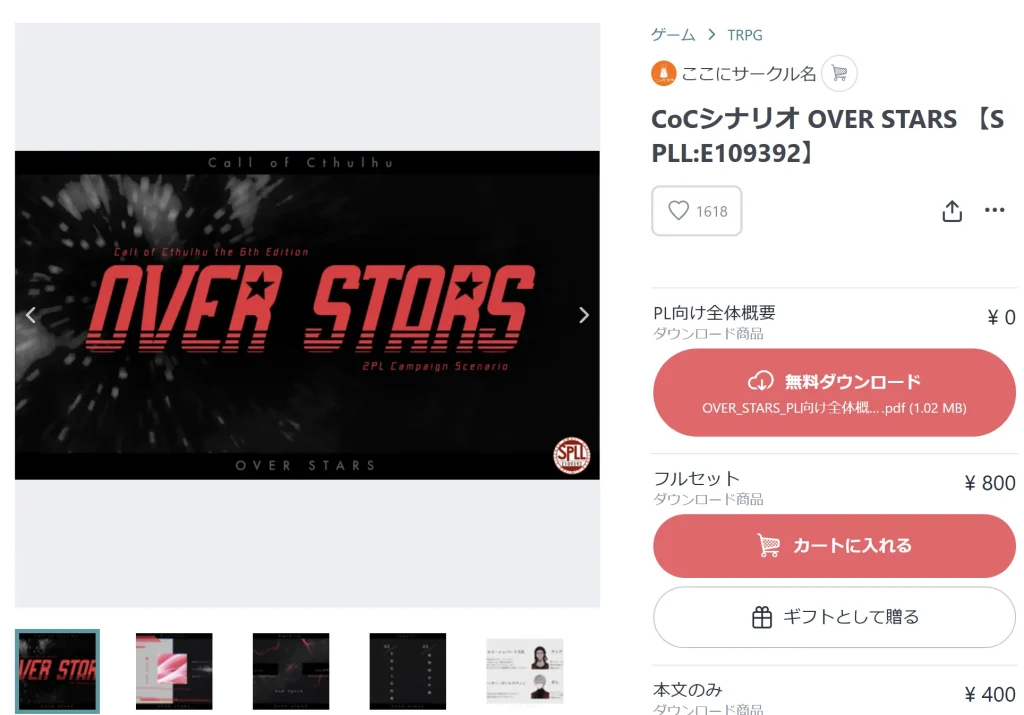Toggle the heart like button showing 1618

696,211
